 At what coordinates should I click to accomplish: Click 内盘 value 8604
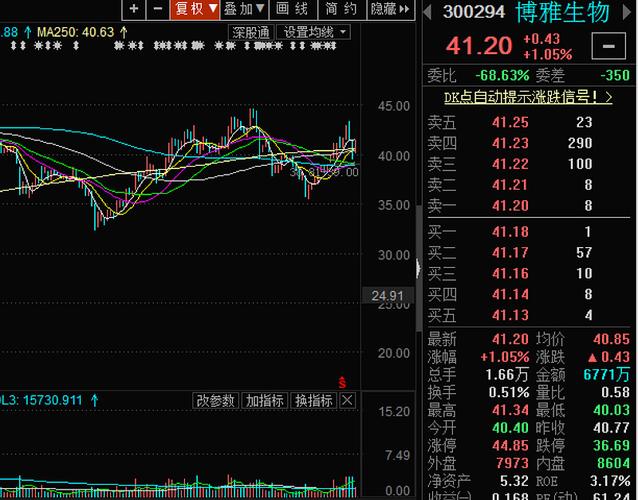(x=614, y=463)
